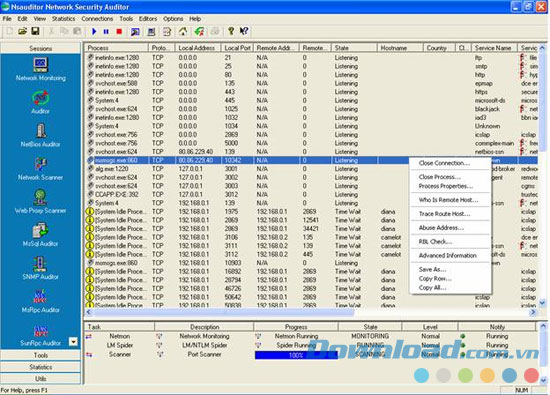550x395 pixels.
Task: Choose Close Process... from context menu
Action: (x=450, y=177)
